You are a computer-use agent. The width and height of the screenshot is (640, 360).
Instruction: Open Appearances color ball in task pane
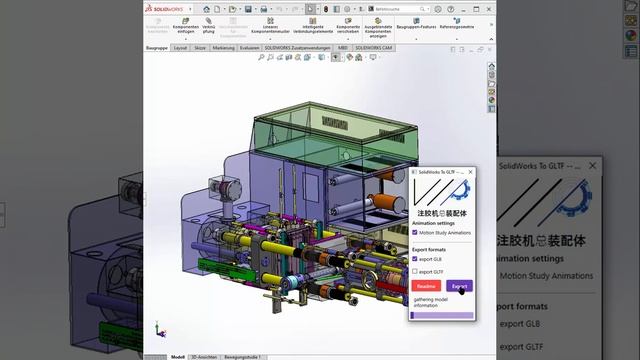[x=491, y=100]
